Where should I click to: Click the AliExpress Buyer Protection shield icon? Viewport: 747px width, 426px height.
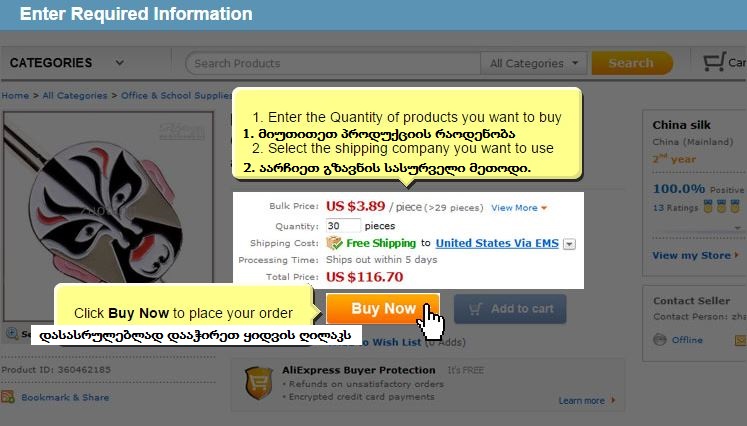coord(259,383)
